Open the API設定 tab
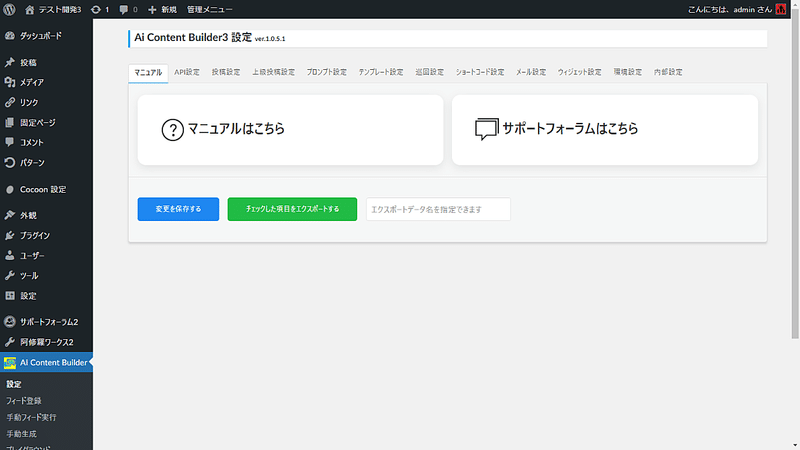 coord(187,72)
